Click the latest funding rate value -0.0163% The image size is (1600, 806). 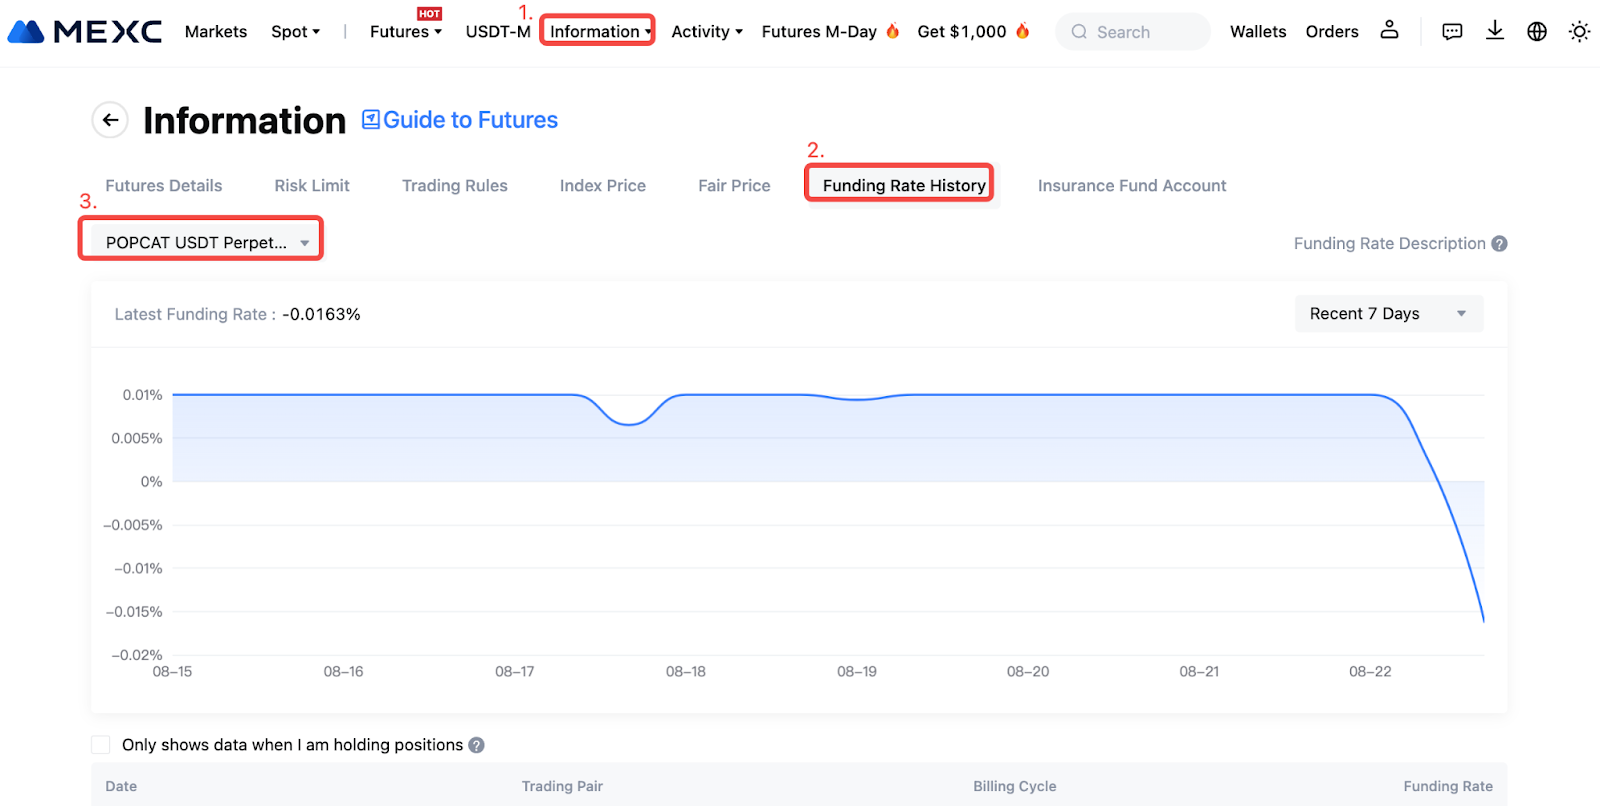pos(321,314)
